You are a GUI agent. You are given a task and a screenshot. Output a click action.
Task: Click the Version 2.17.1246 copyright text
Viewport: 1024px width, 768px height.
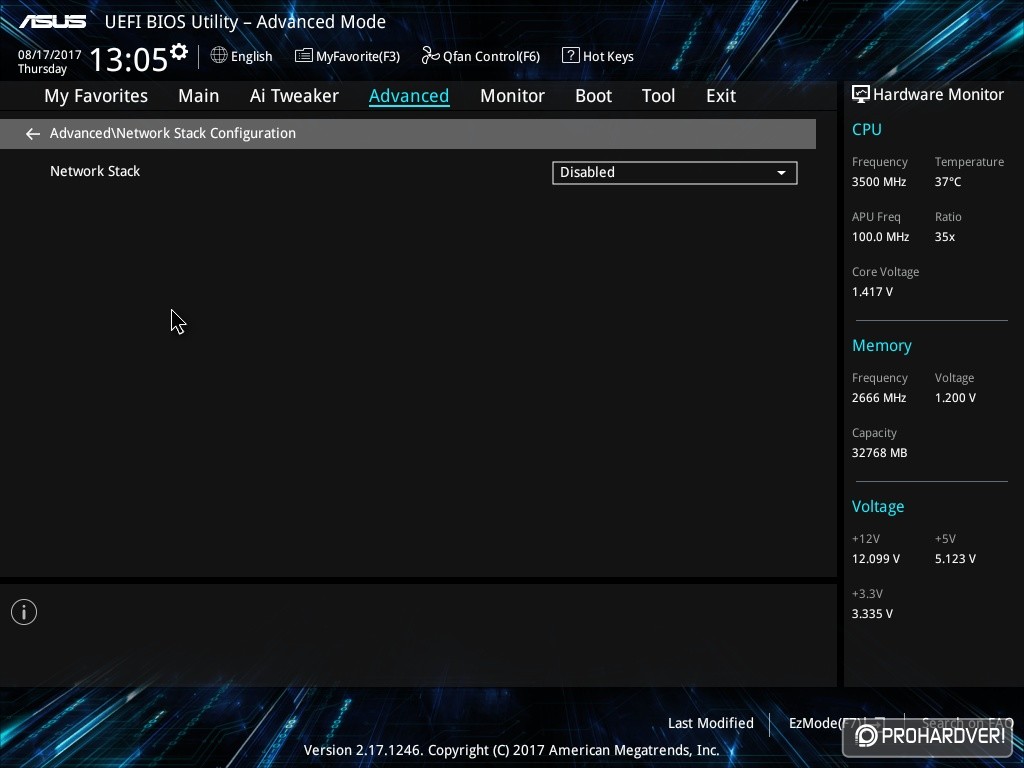click(511, 750)
